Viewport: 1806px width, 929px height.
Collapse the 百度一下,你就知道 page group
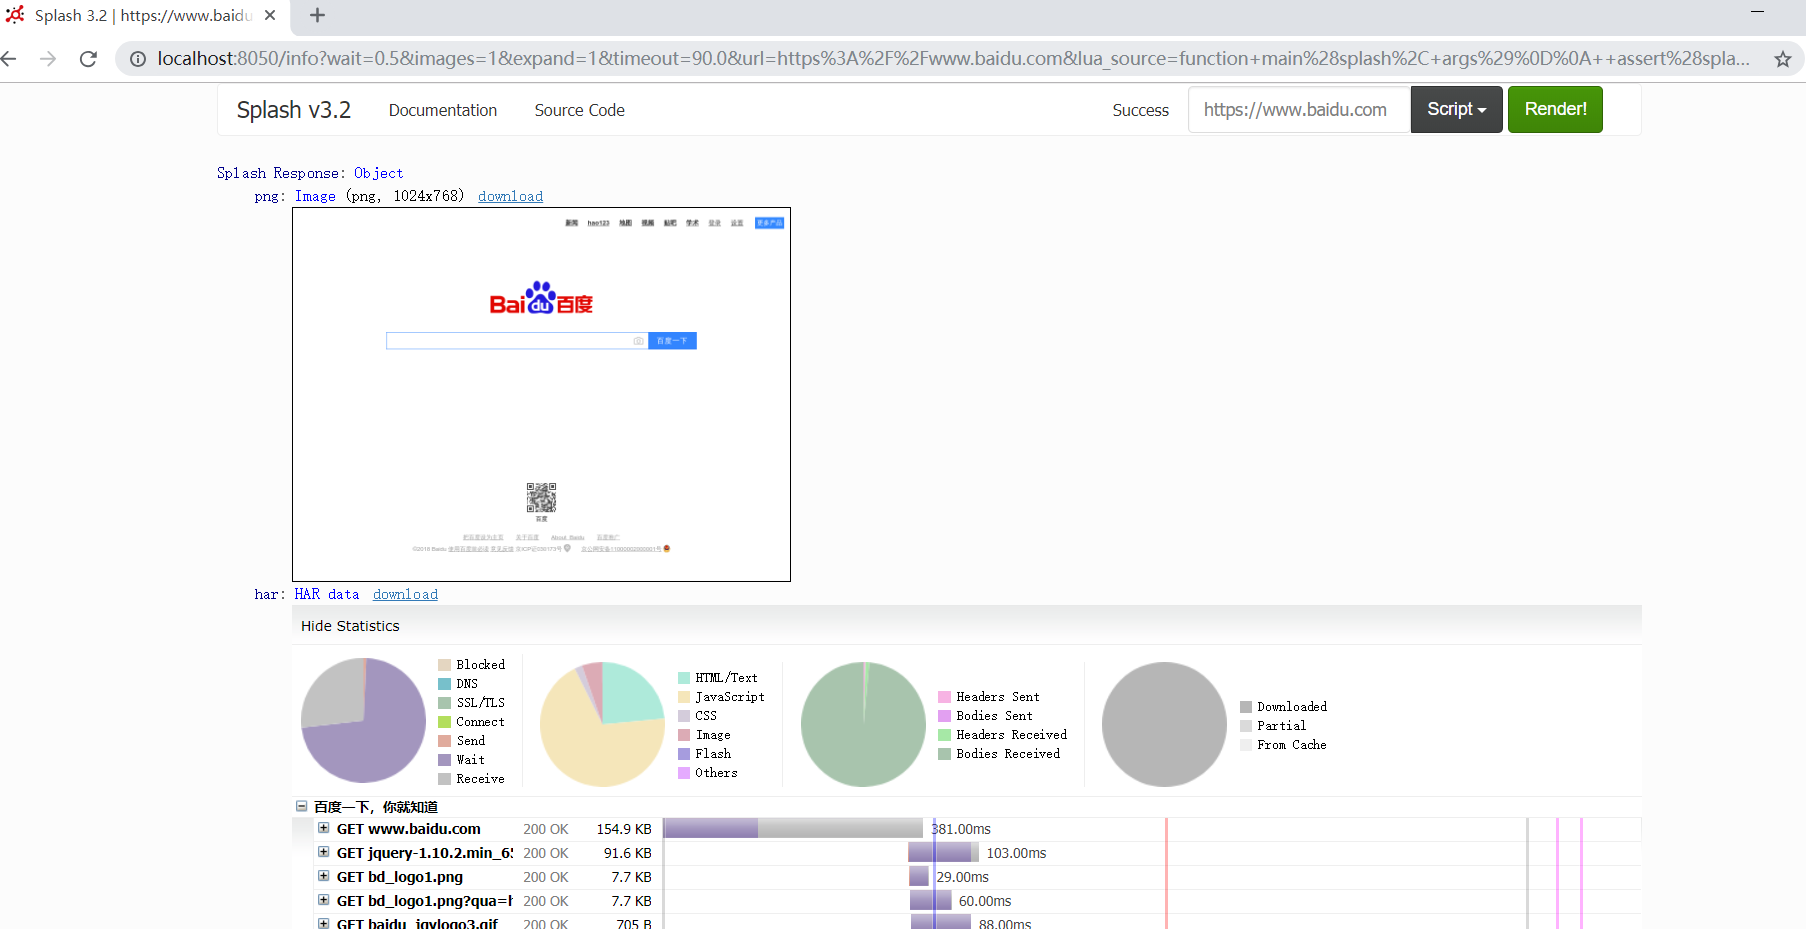click(301, 806)
